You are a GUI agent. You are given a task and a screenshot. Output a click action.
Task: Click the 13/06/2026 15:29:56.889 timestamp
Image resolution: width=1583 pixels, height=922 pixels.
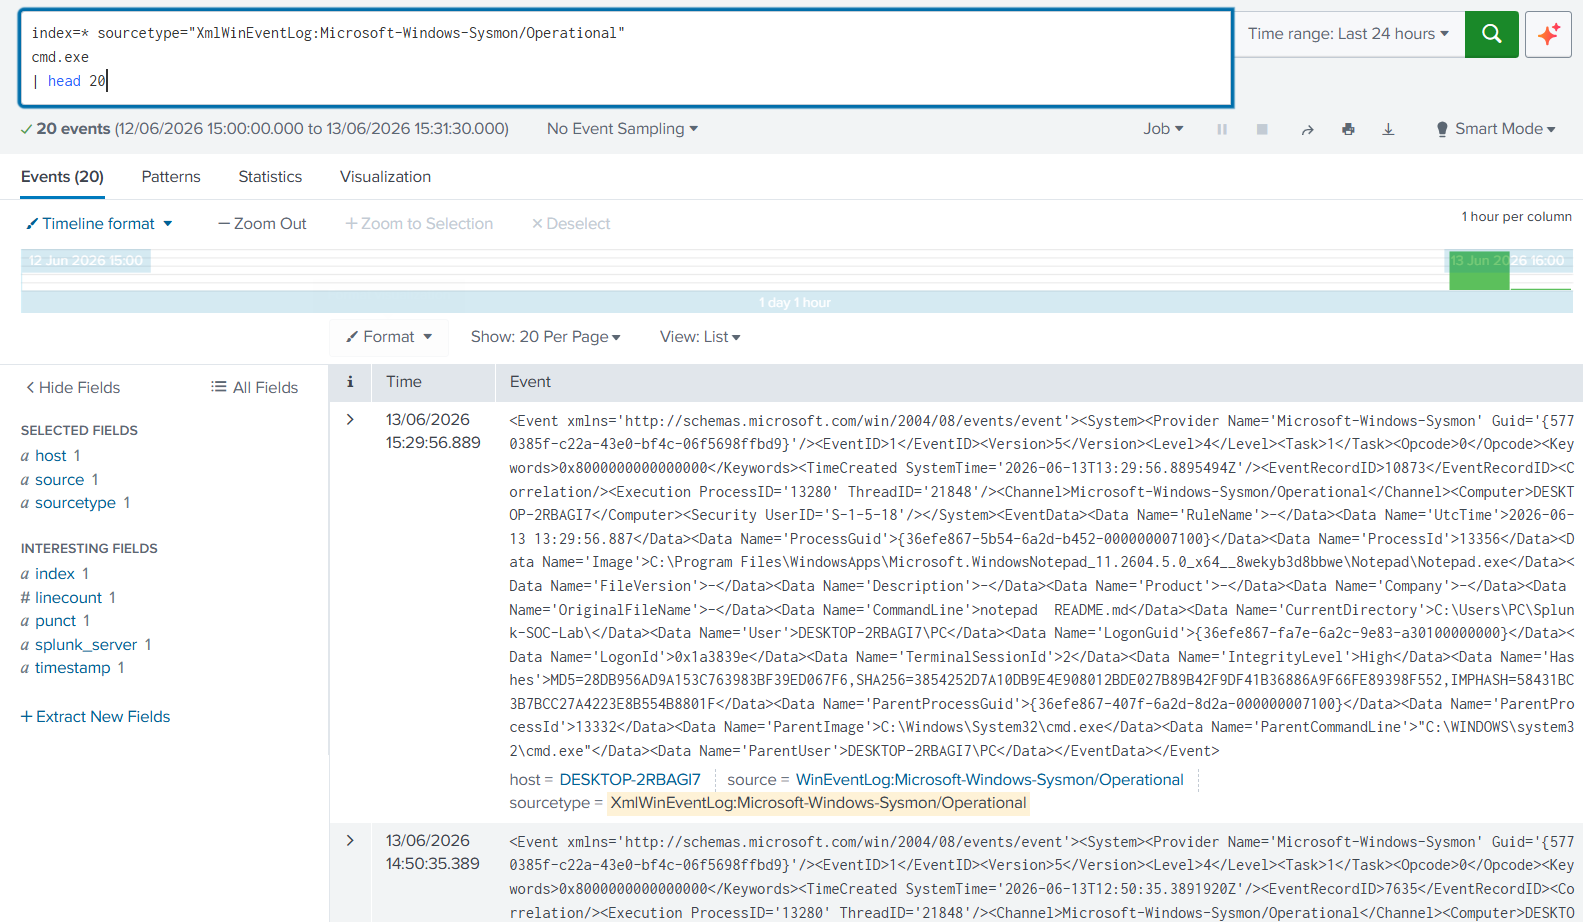pos(433,431)
